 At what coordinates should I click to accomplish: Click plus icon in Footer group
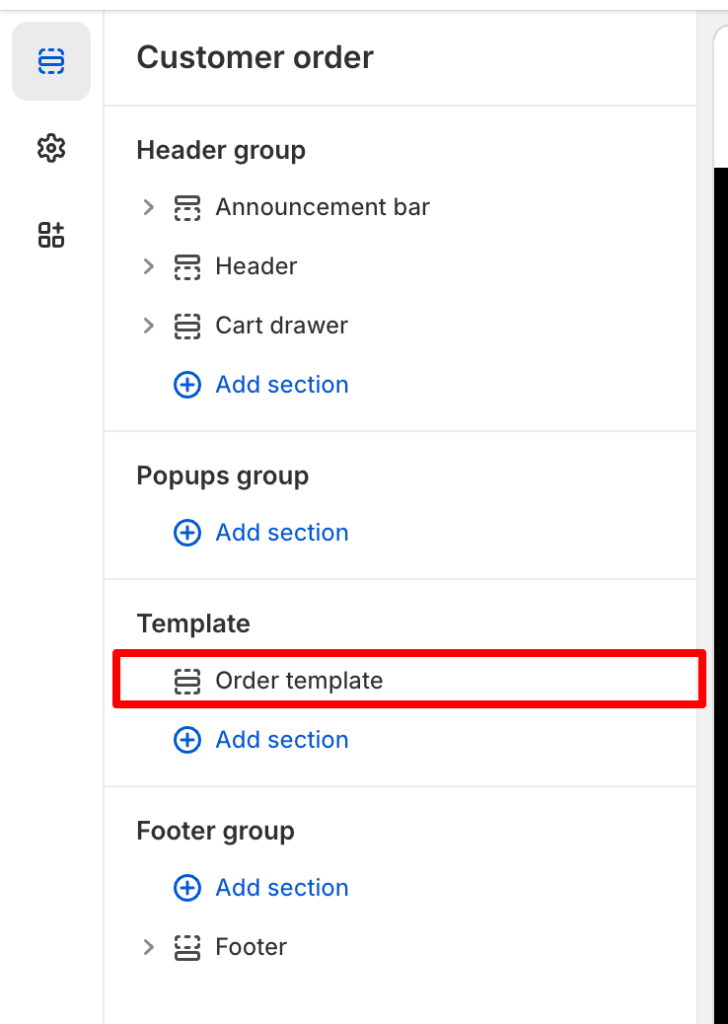tap(187, 888)
